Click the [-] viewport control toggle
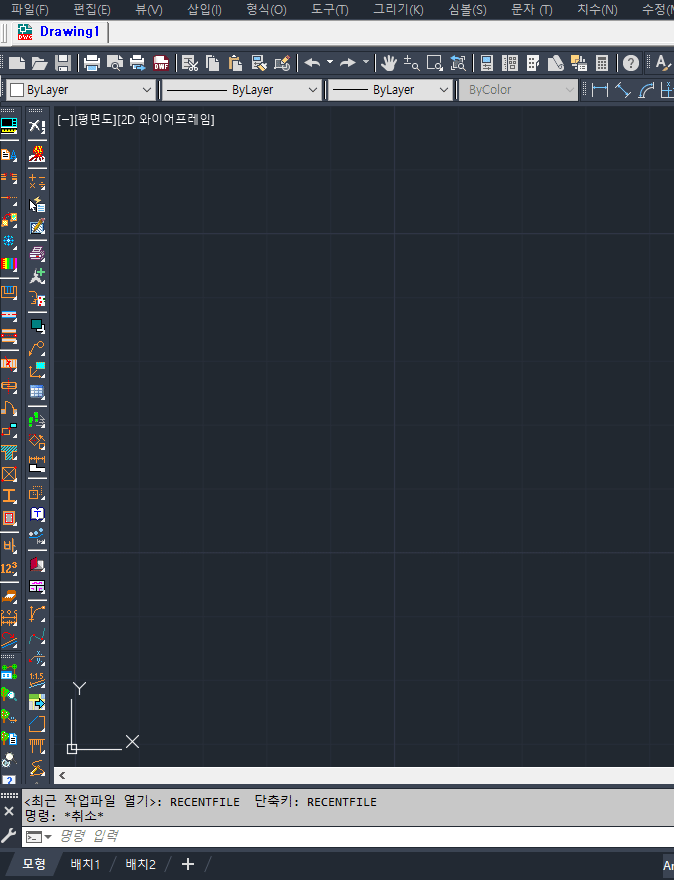This screenshot has height=880, width=674. pos(64,120)
